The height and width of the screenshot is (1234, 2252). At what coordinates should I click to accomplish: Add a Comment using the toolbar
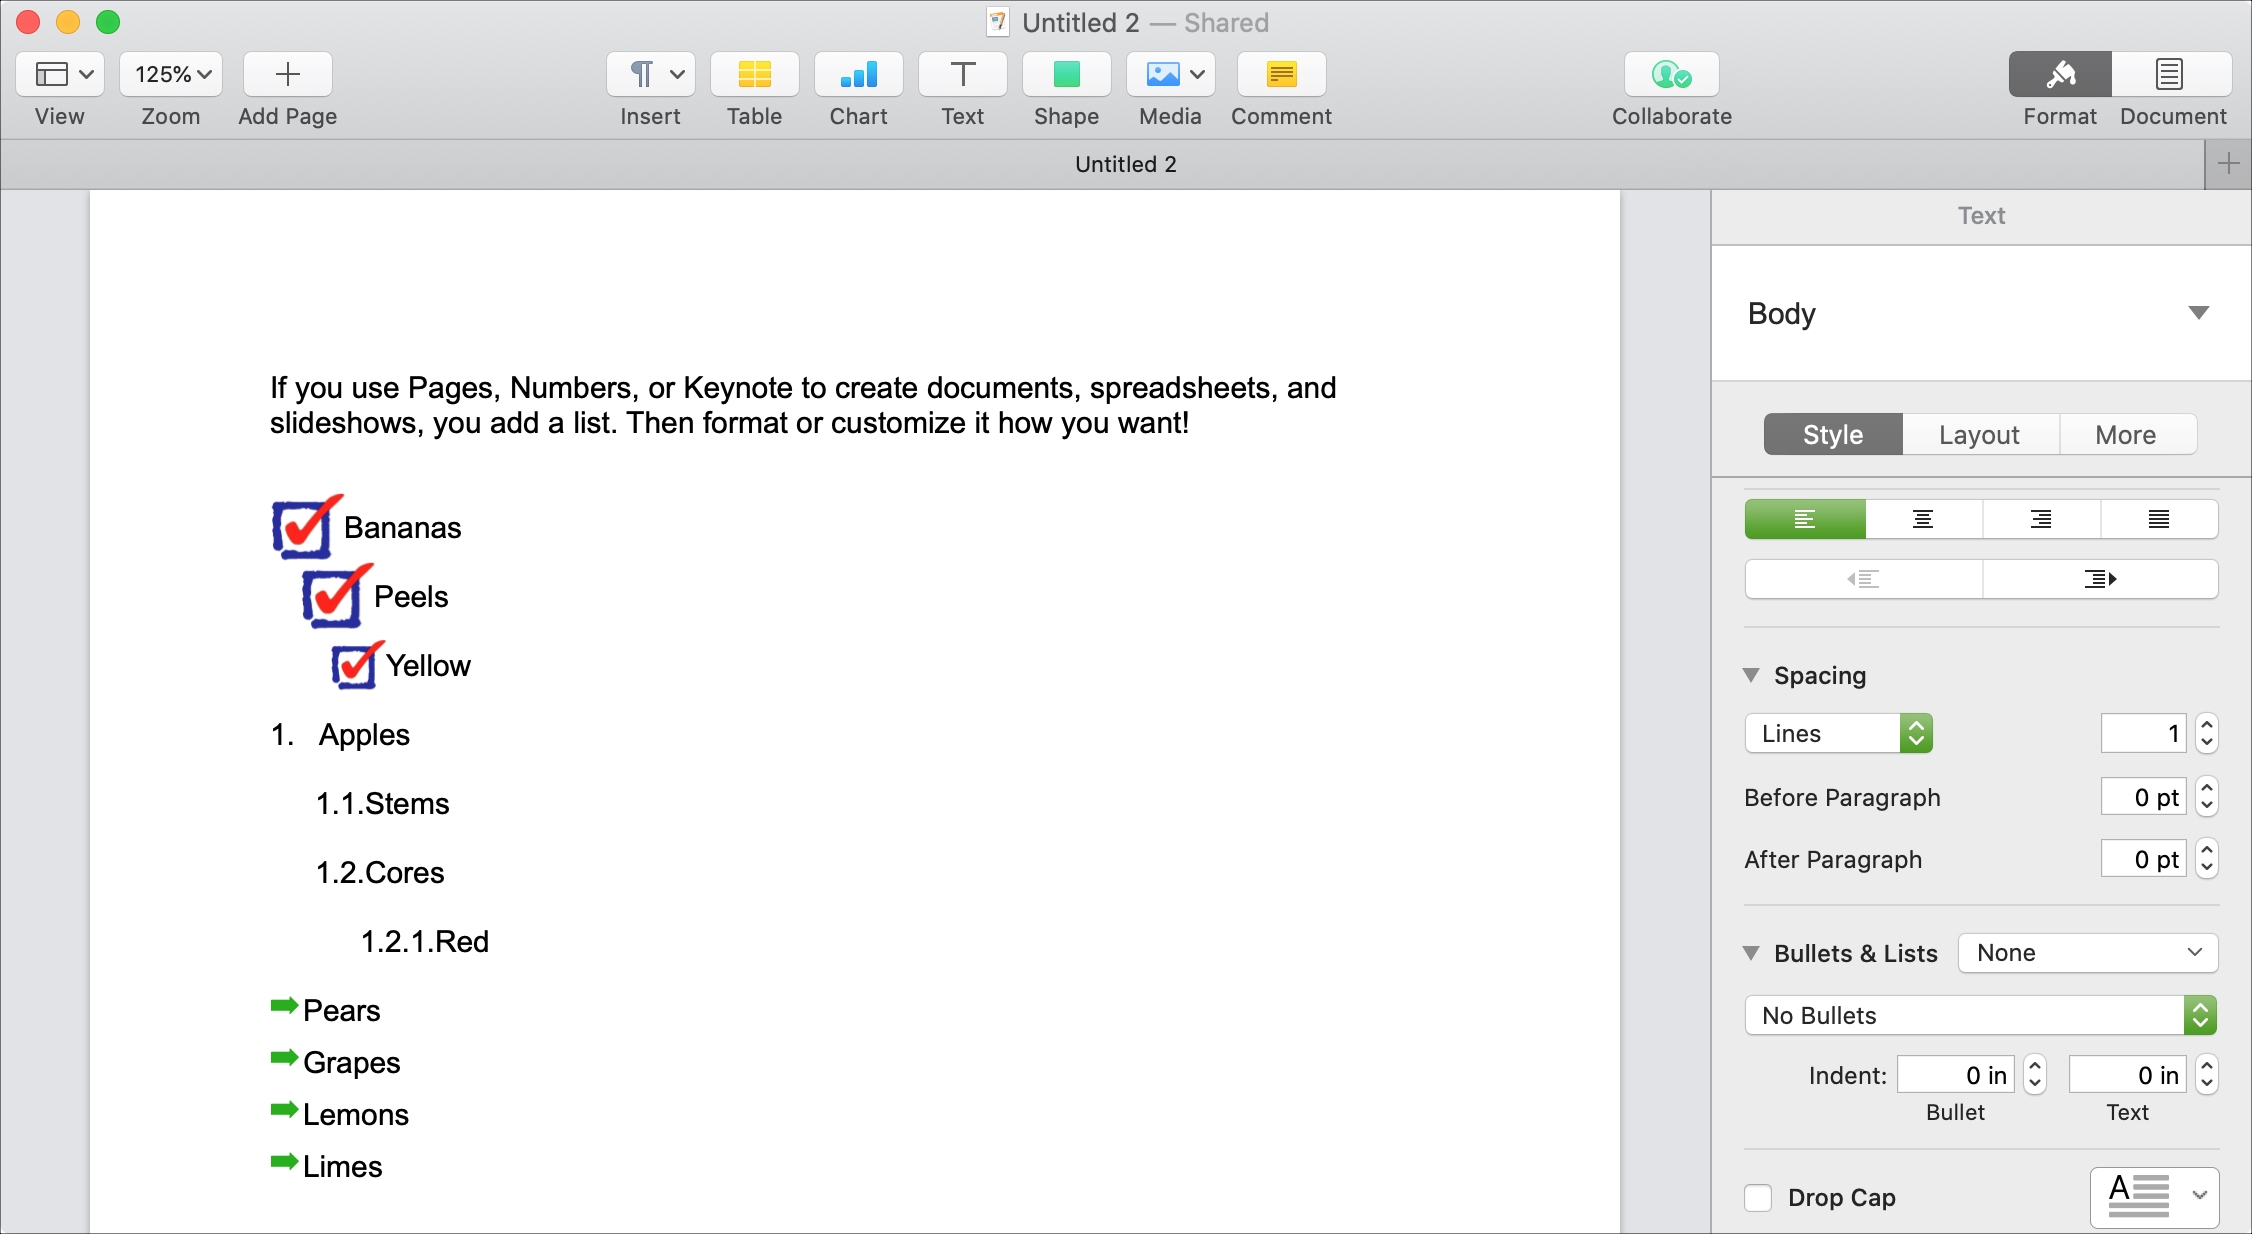coord(1282,74)
